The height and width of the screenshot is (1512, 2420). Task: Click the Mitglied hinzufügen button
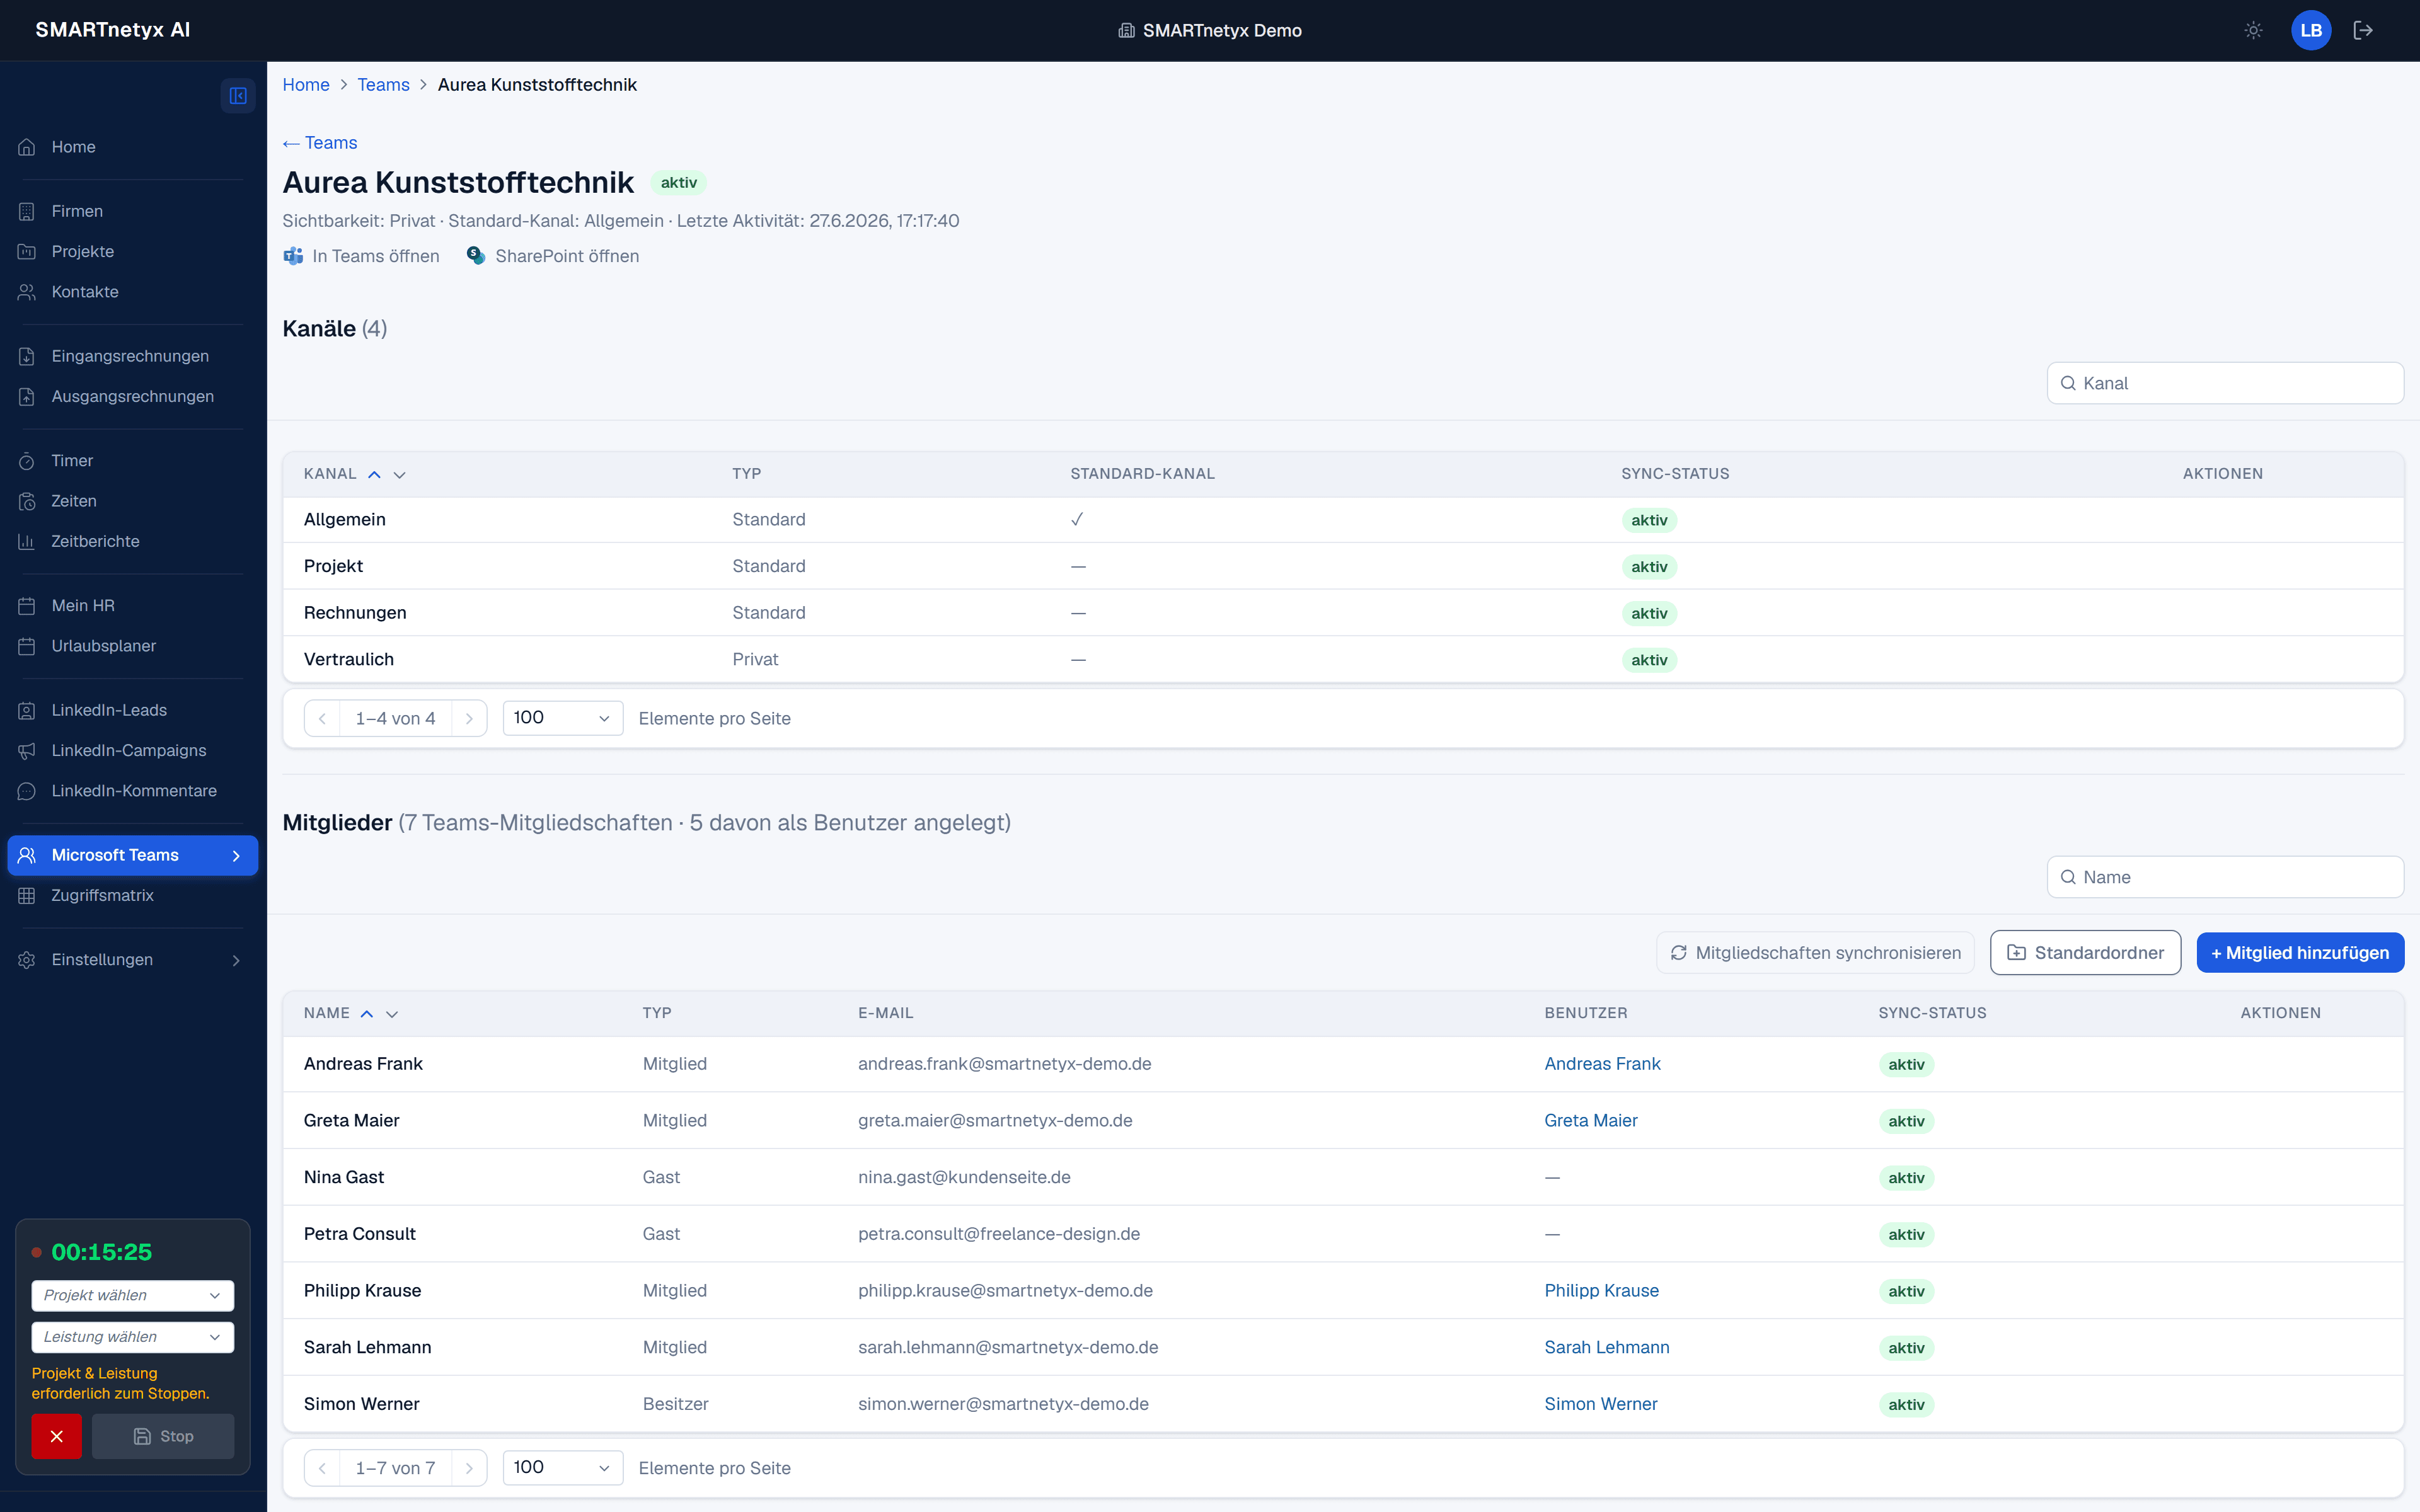pyautogui.click(x=2300, y=953)
